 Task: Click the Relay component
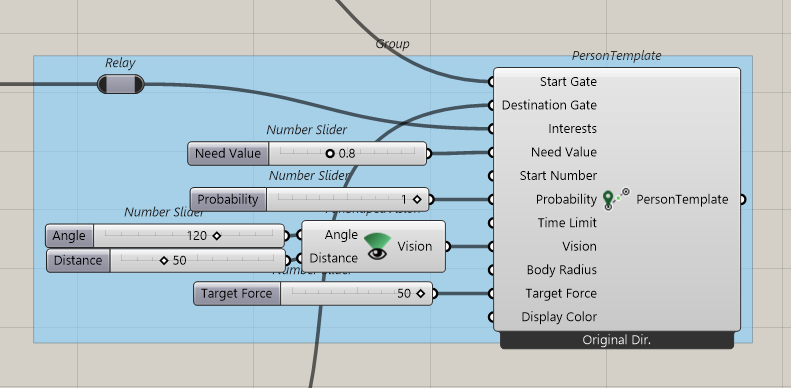coord(121,84)
